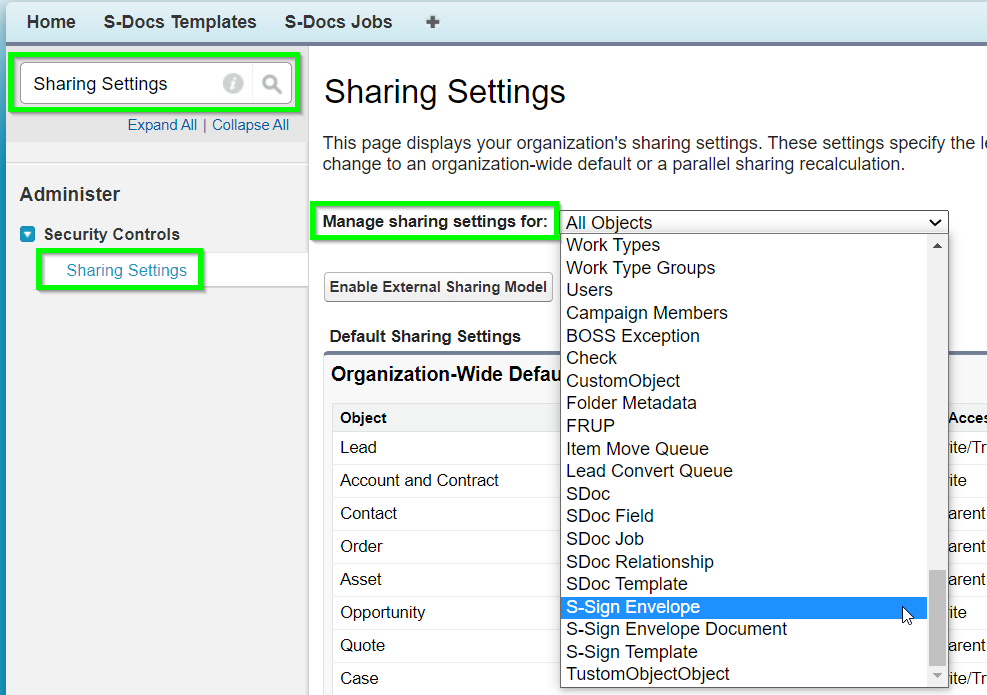Click the Contact row in the table

tap(448, 514)
